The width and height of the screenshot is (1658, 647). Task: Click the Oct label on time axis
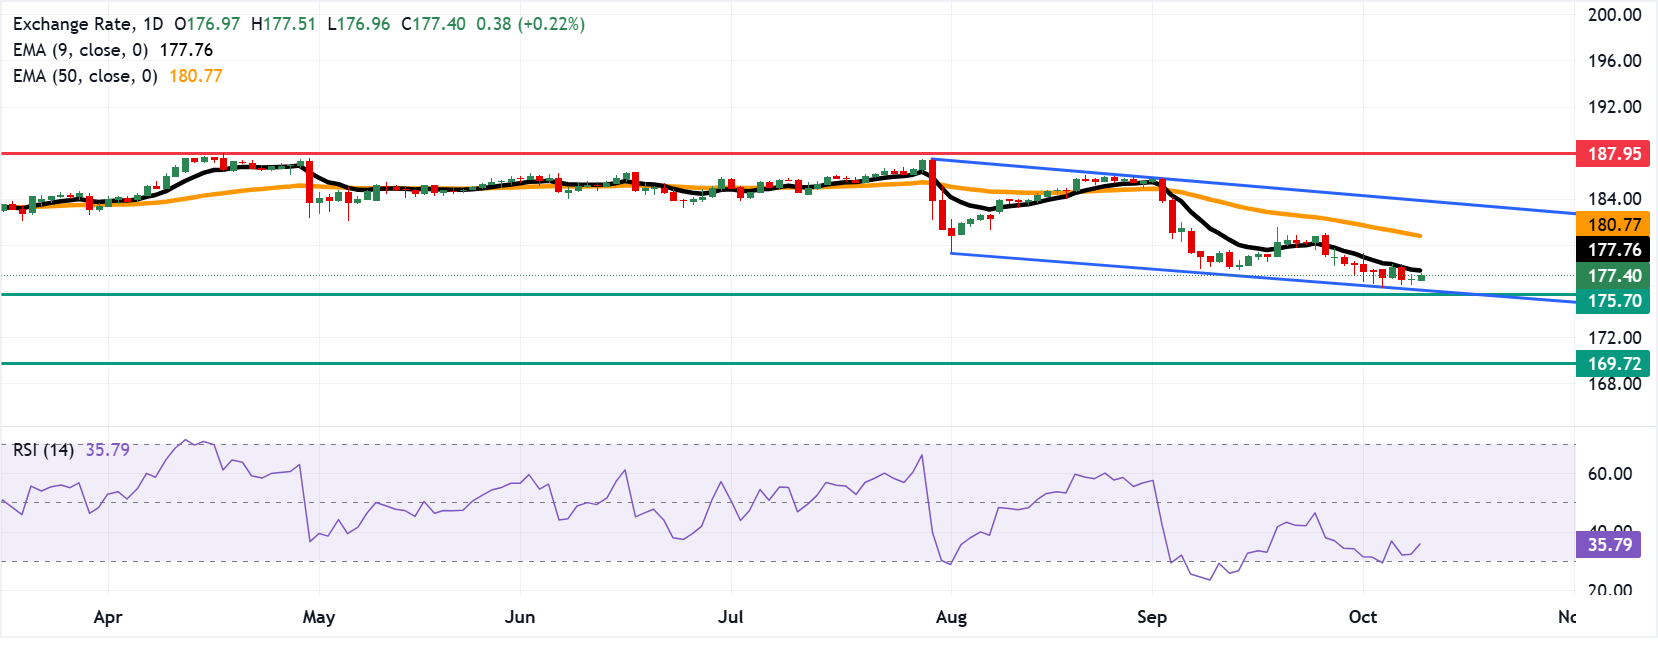tap(1363, 617)
